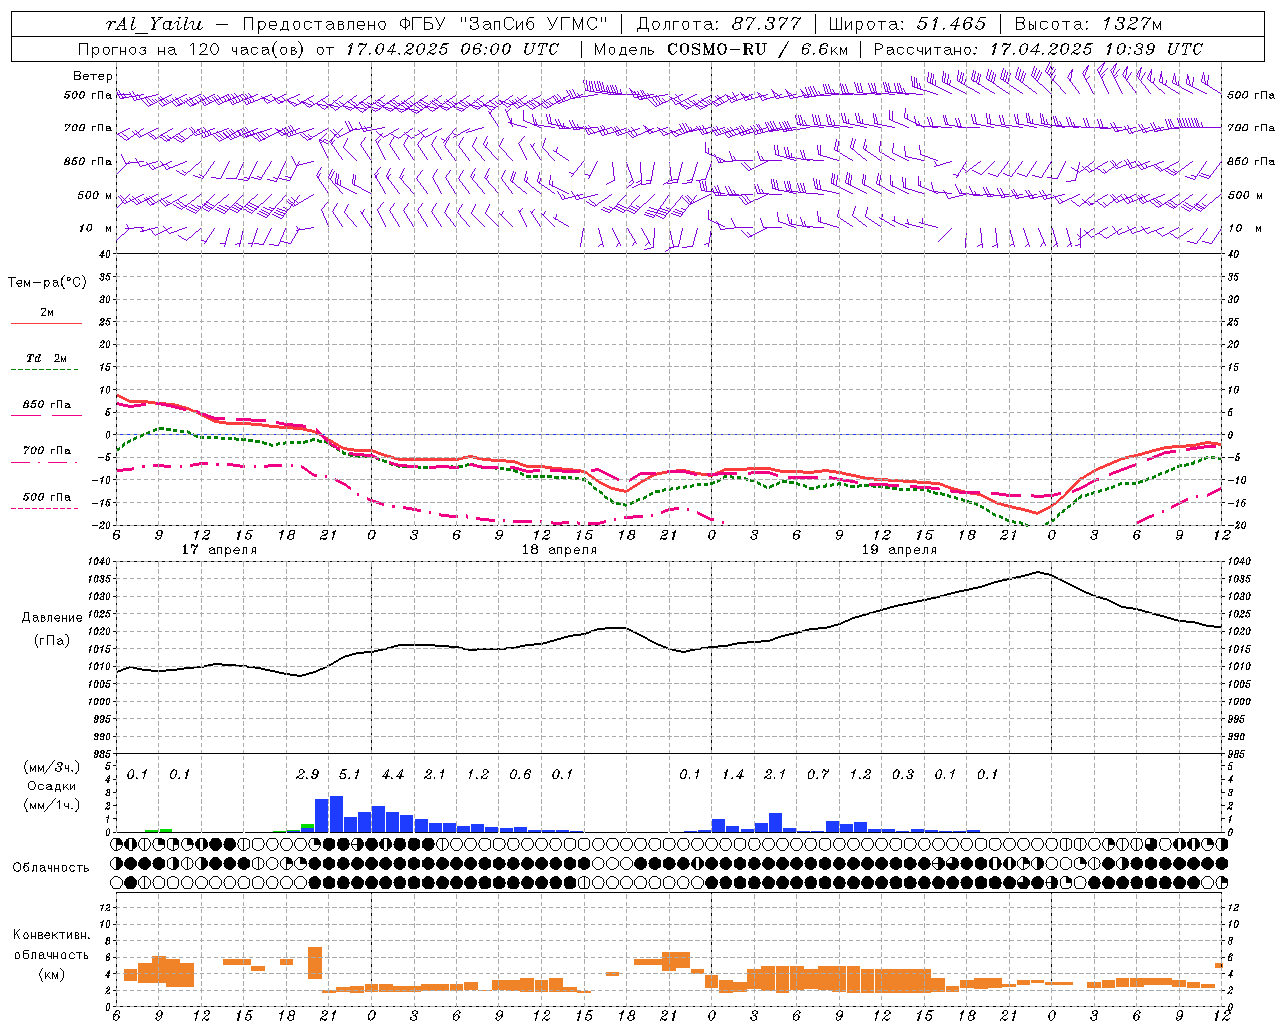Click the solid line sample under 2м legend
The height and width of the screenshot is (1024, 1280).
pyautogui.click(x=47, y=324)
